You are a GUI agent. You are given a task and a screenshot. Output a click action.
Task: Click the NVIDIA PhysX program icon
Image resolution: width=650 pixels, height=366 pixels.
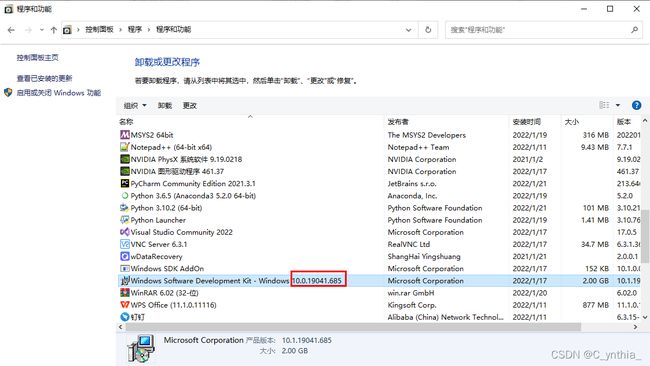point(124,159)
